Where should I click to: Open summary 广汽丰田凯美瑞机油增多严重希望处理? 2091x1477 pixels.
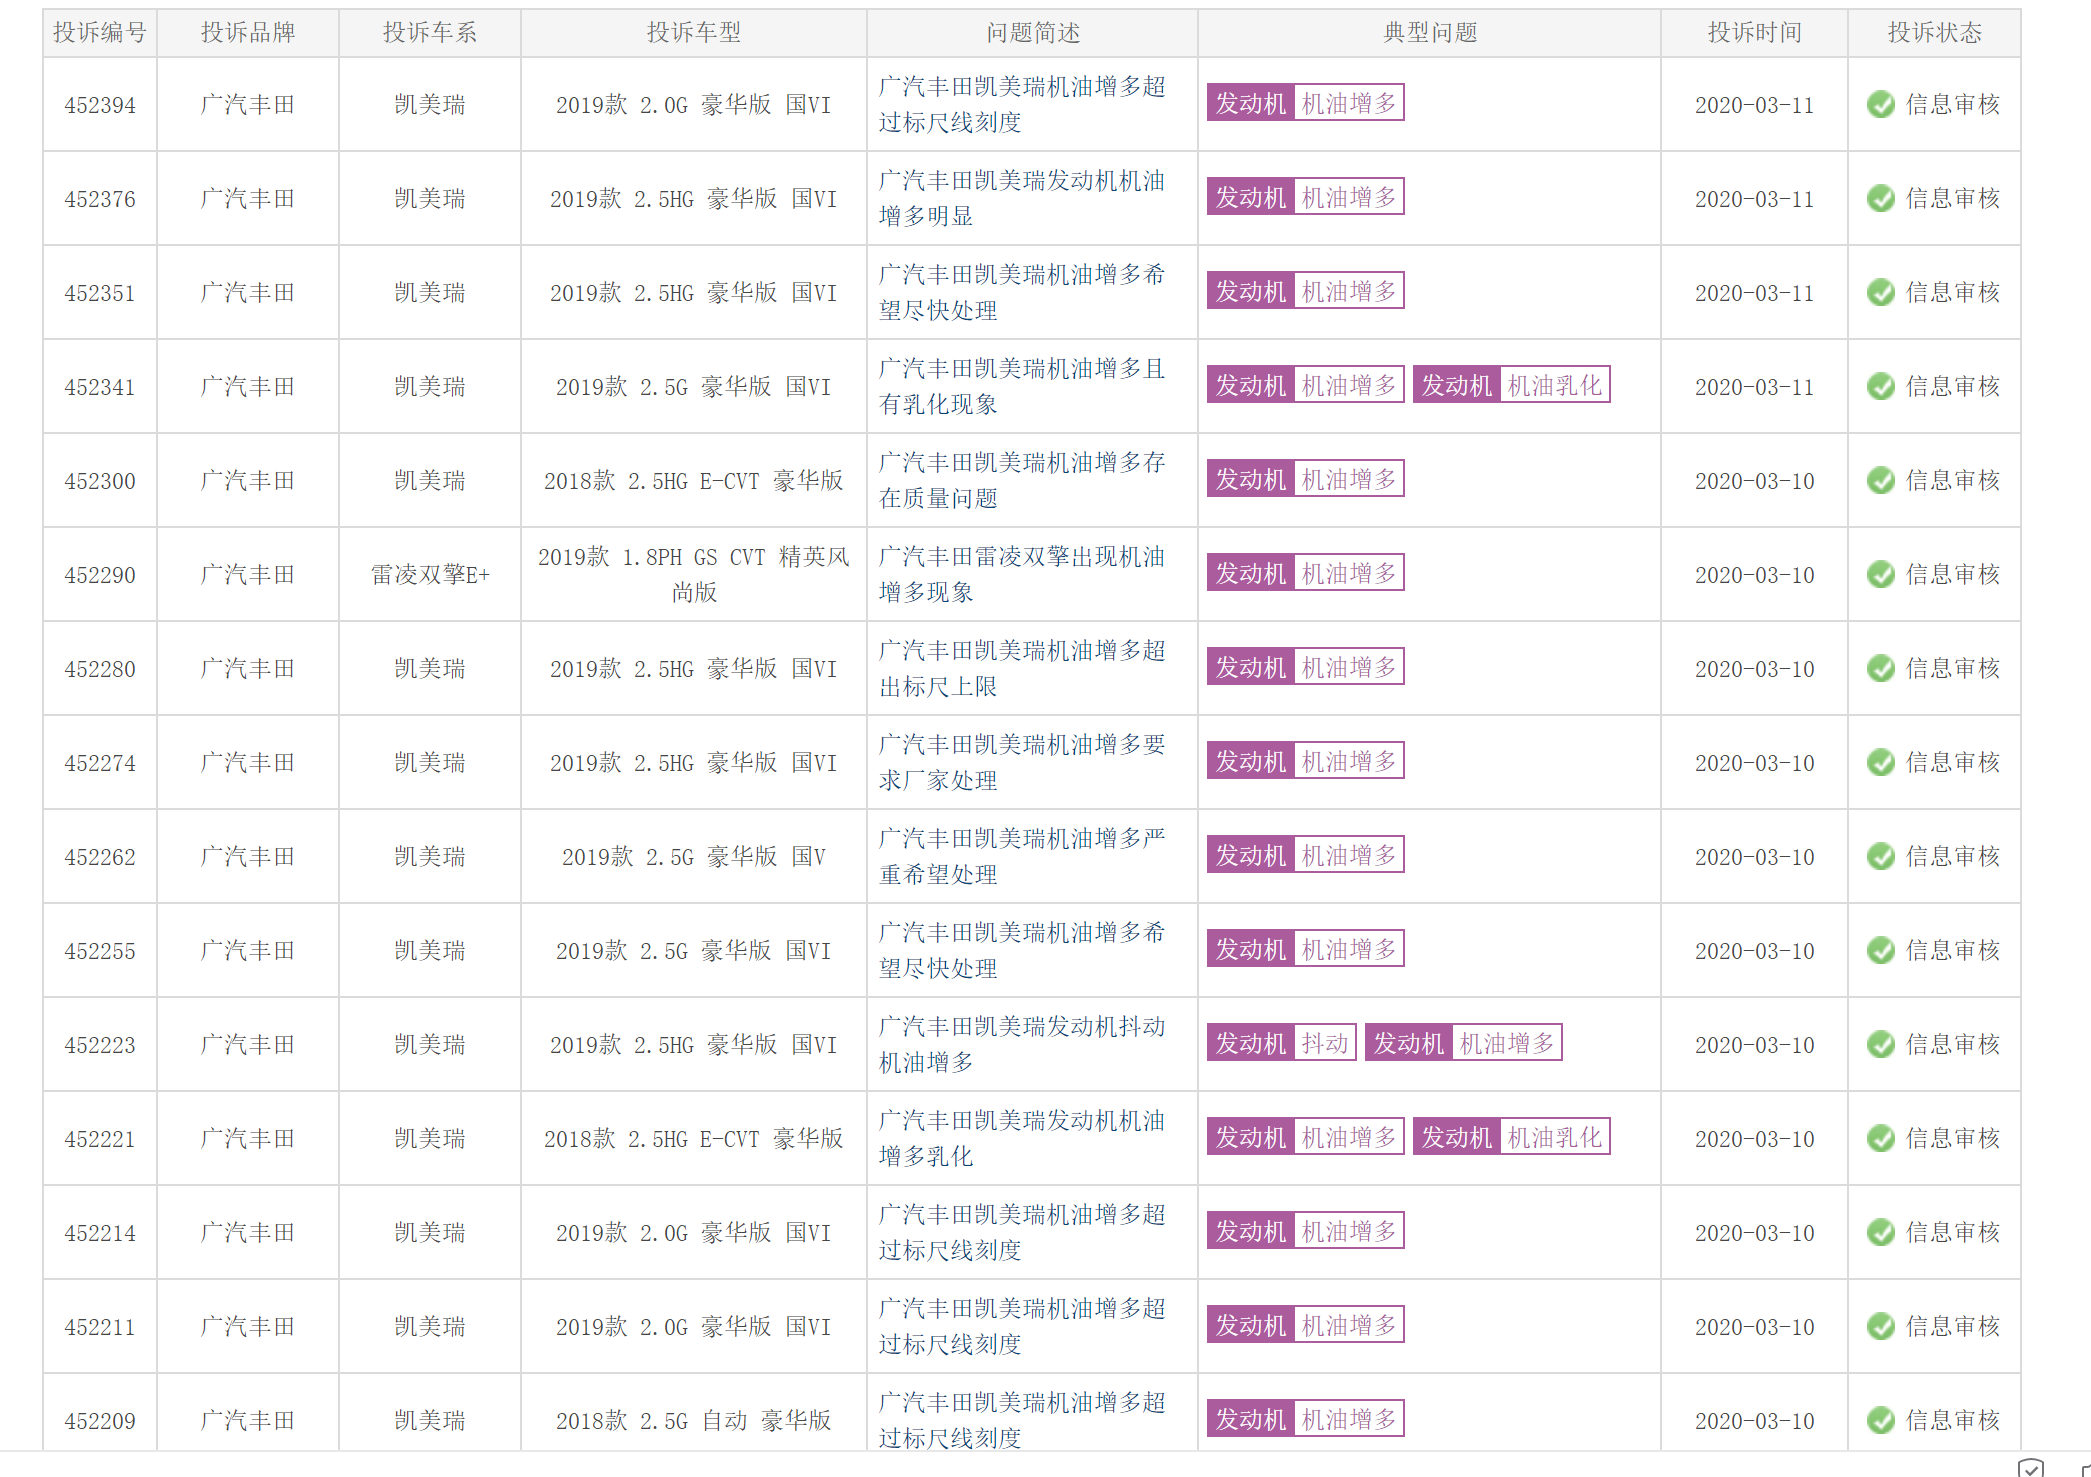[x=1022, y=856]
